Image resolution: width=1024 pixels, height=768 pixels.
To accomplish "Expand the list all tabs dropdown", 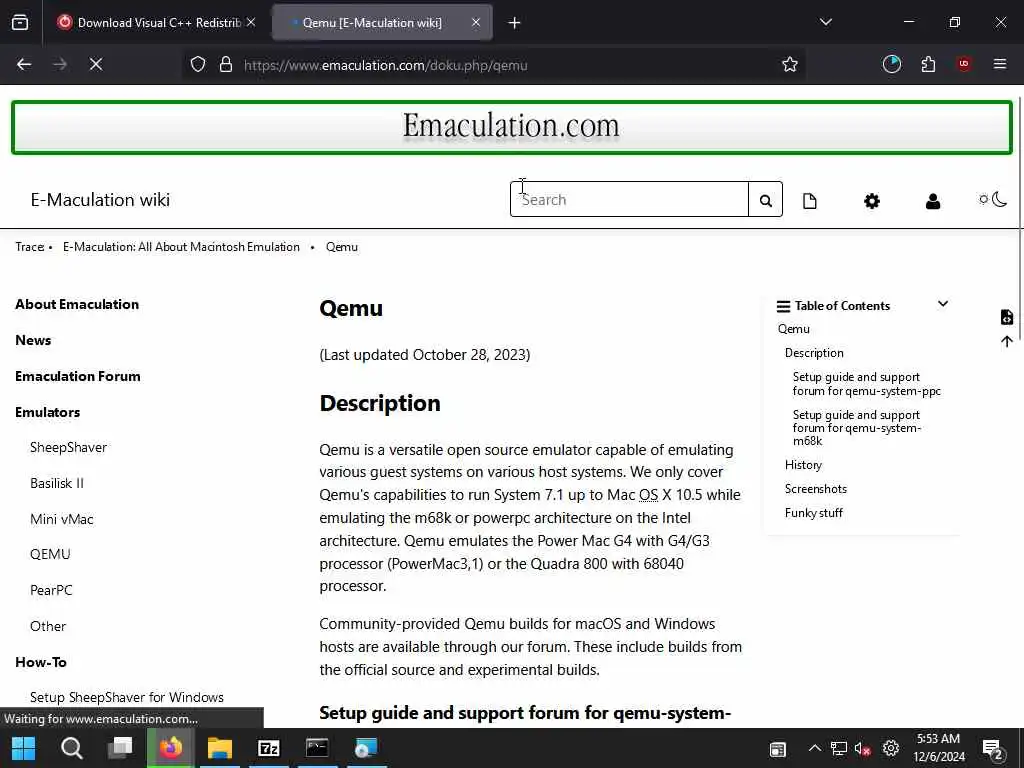I will pos(825,22).
